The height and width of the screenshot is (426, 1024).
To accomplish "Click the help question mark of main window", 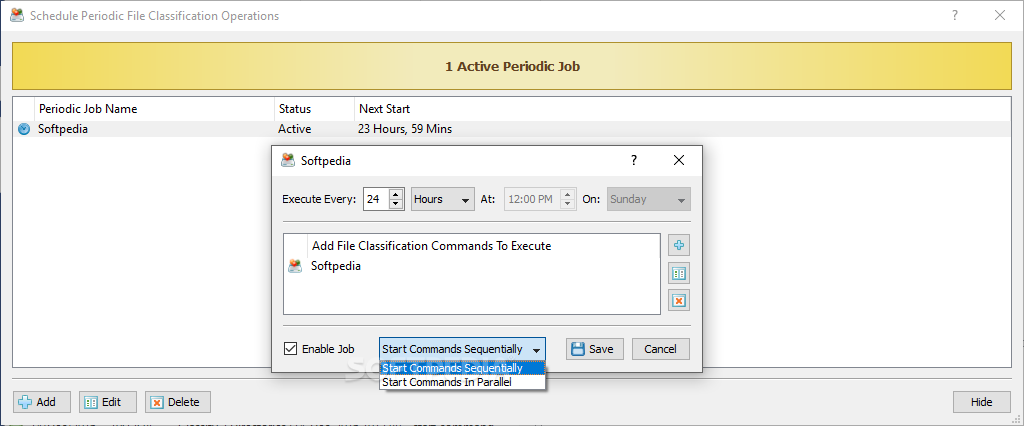I will pos(955,16).
